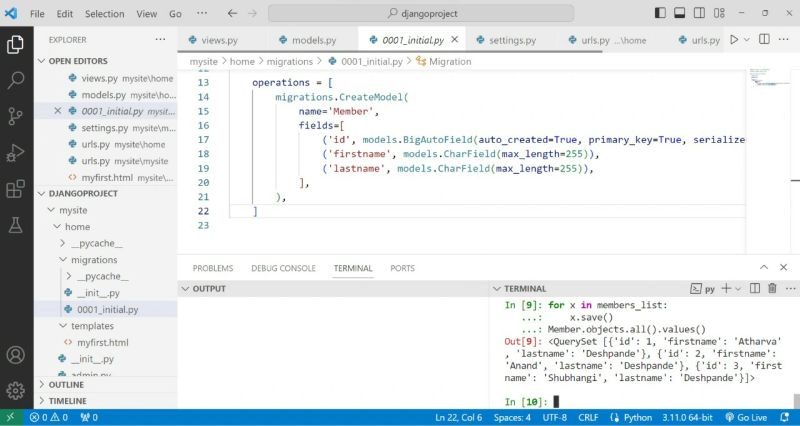Image resolution: width=800 pixels, height=426 pixels.
Task: Split the terminal
Action: point(755,289)
